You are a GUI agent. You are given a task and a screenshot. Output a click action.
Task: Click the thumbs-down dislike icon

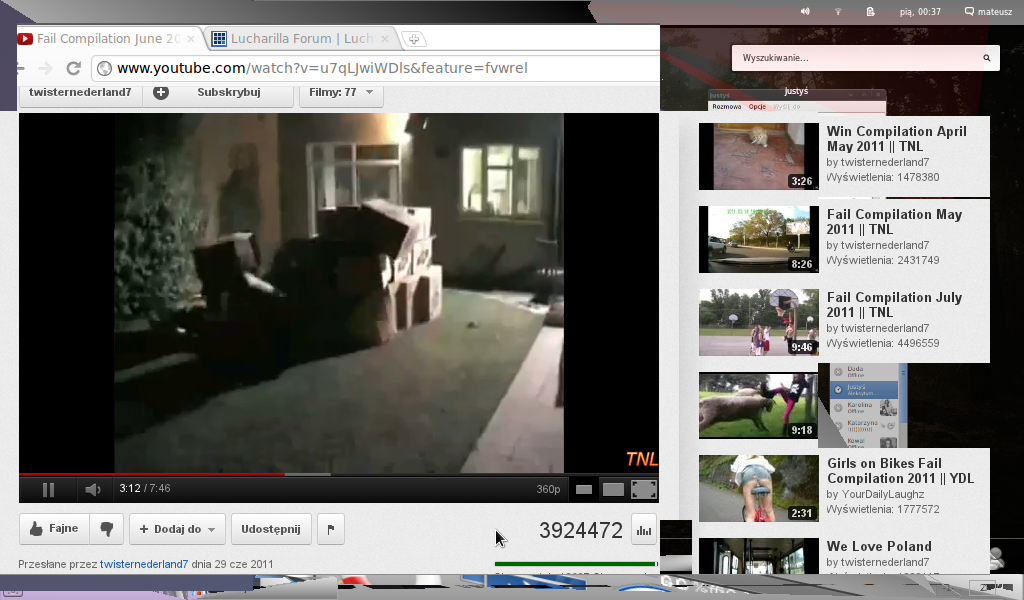point(106,529)
